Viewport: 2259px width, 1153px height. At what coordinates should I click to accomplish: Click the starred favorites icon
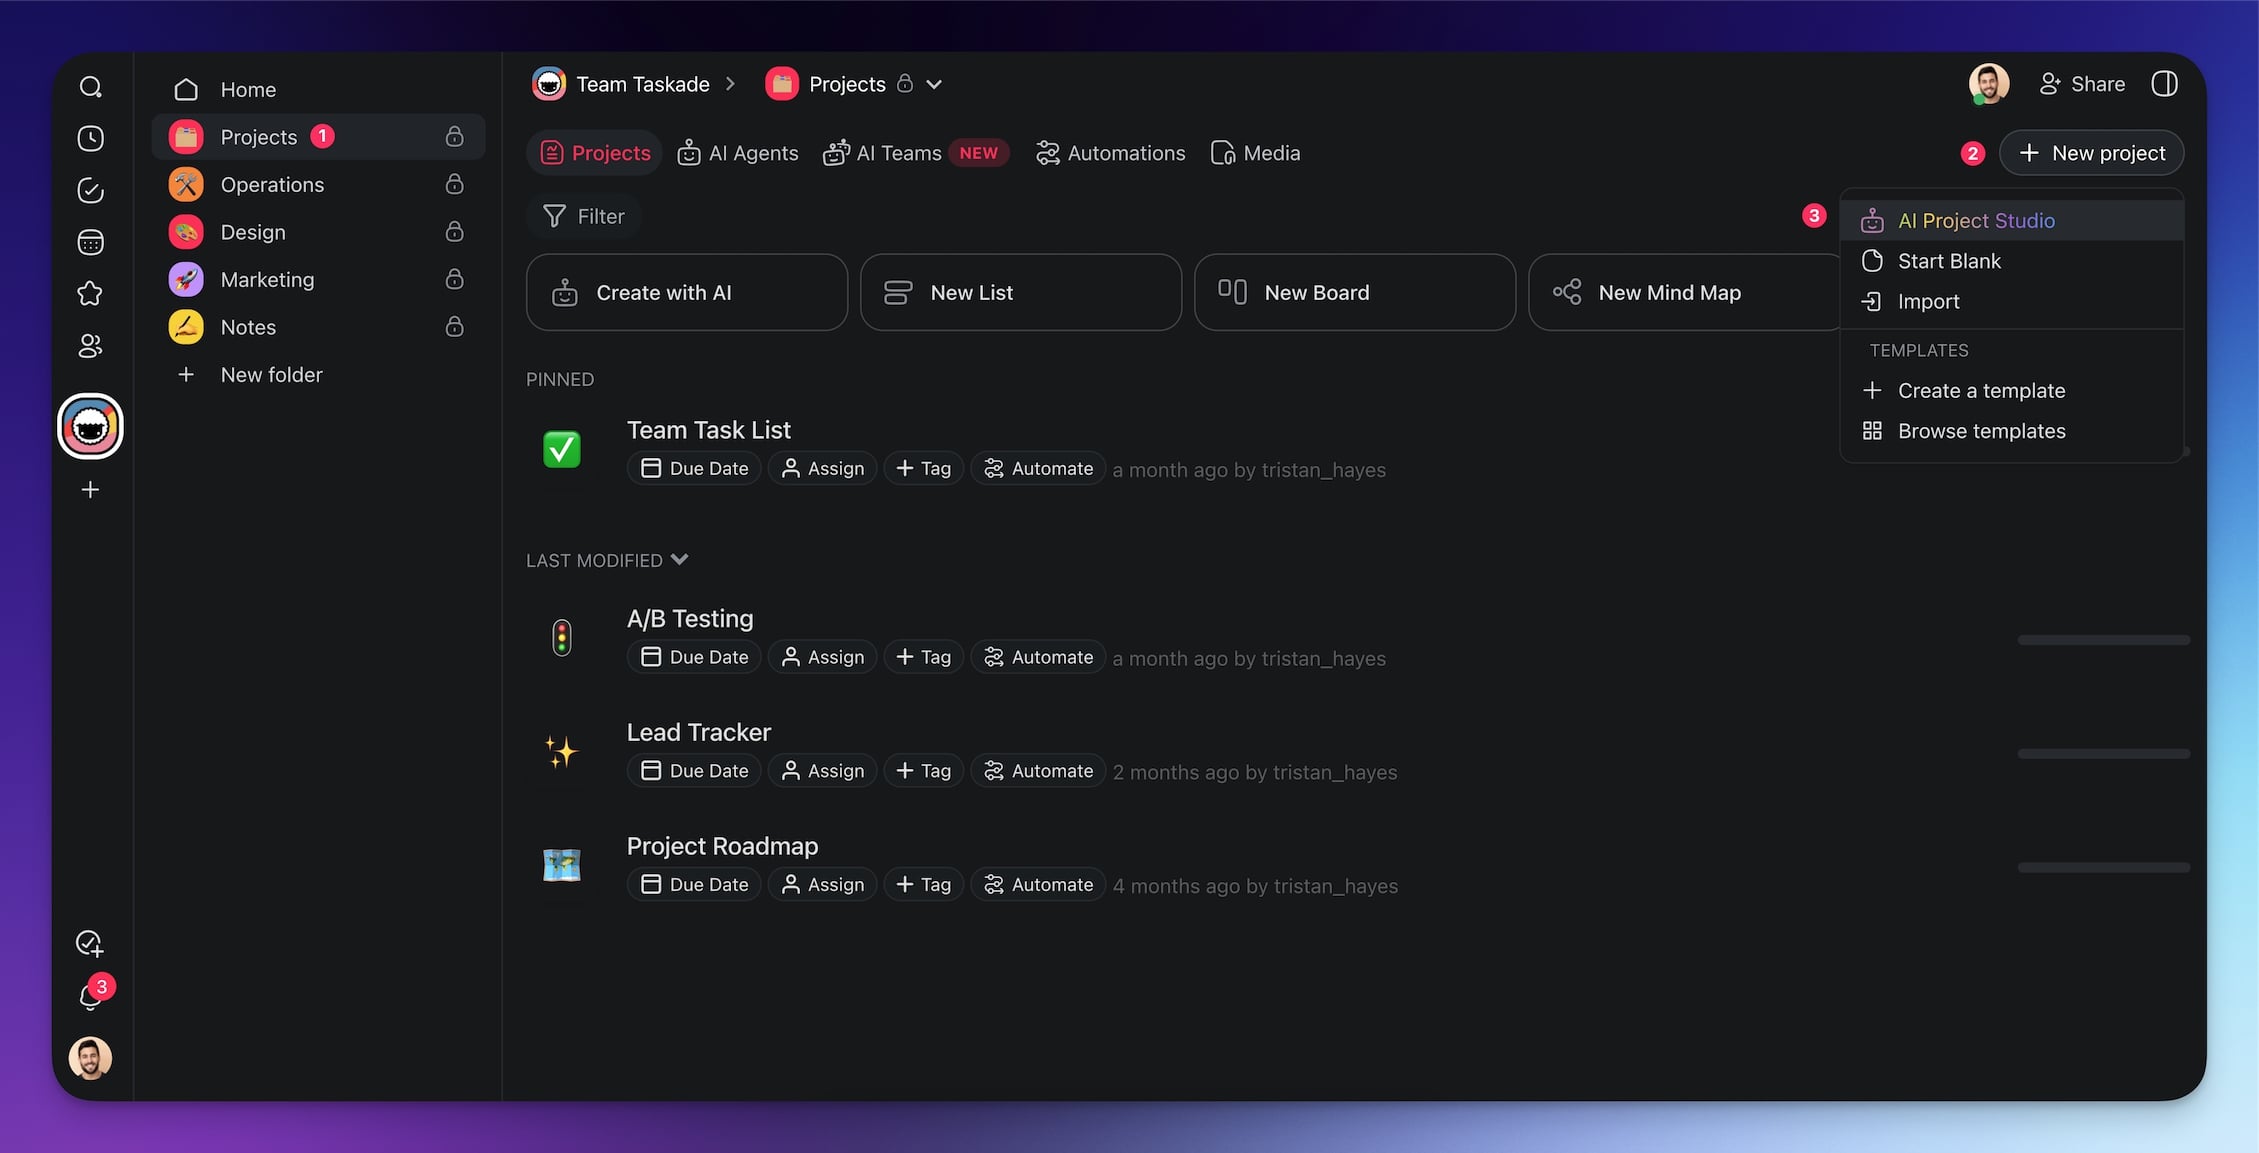[x=90, y=294]
